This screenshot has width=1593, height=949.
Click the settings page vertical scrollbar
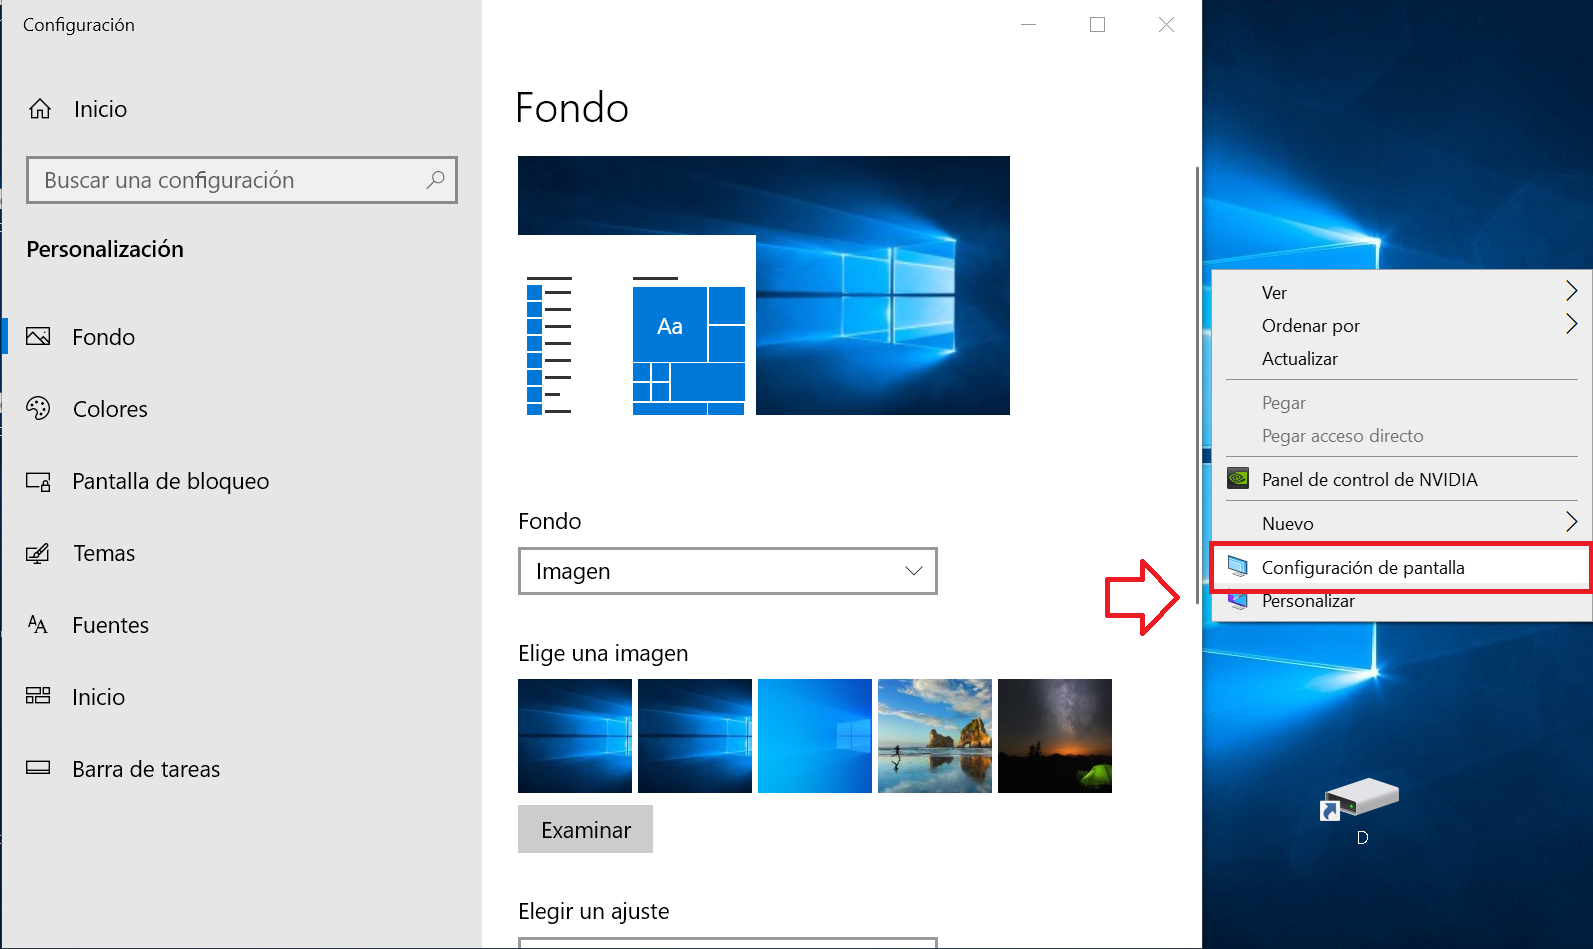tap(1197, 385)
